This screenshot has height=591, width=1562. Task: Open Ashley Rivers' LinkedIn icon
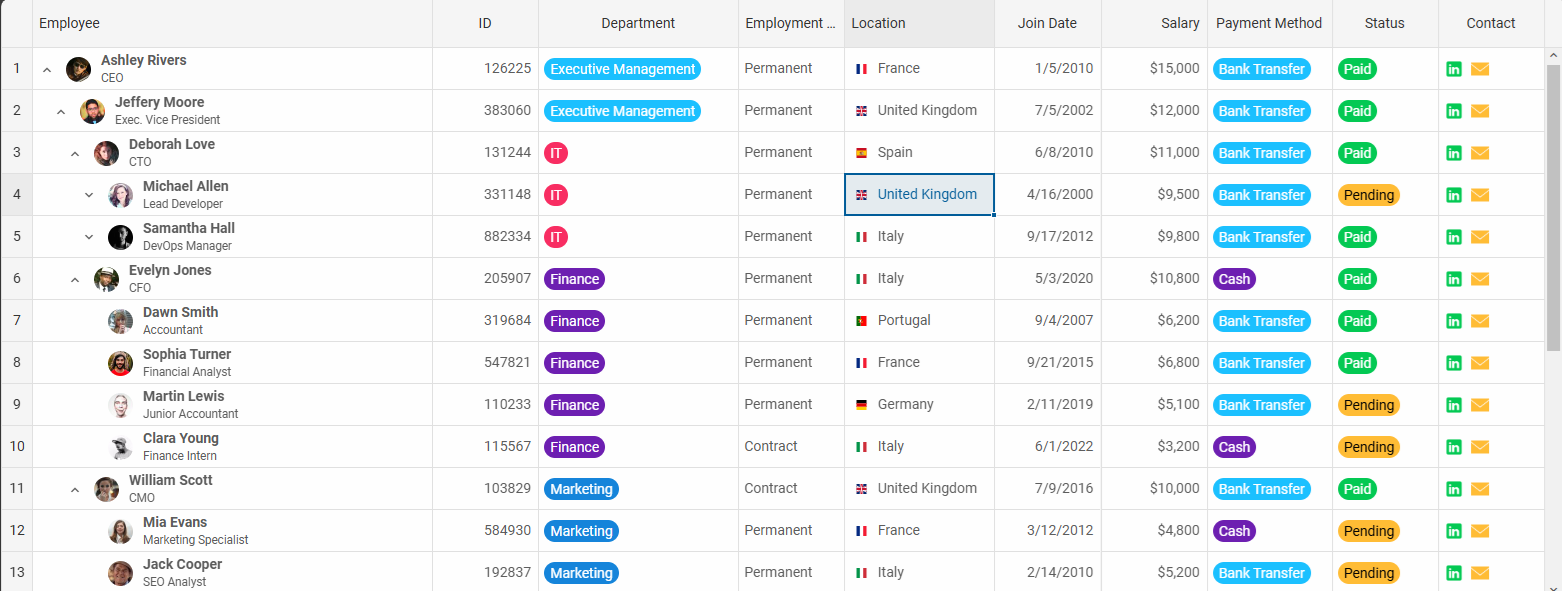[x=1454, y=69]
